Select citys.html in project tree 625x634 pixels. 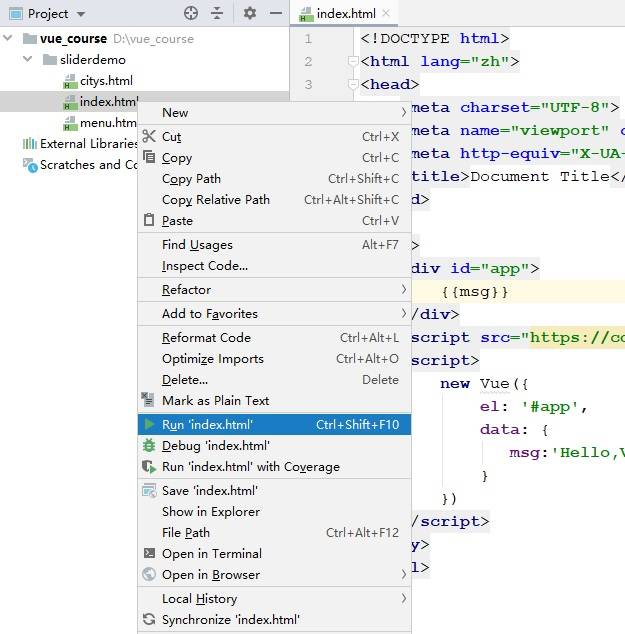click(x=105, y=81)
